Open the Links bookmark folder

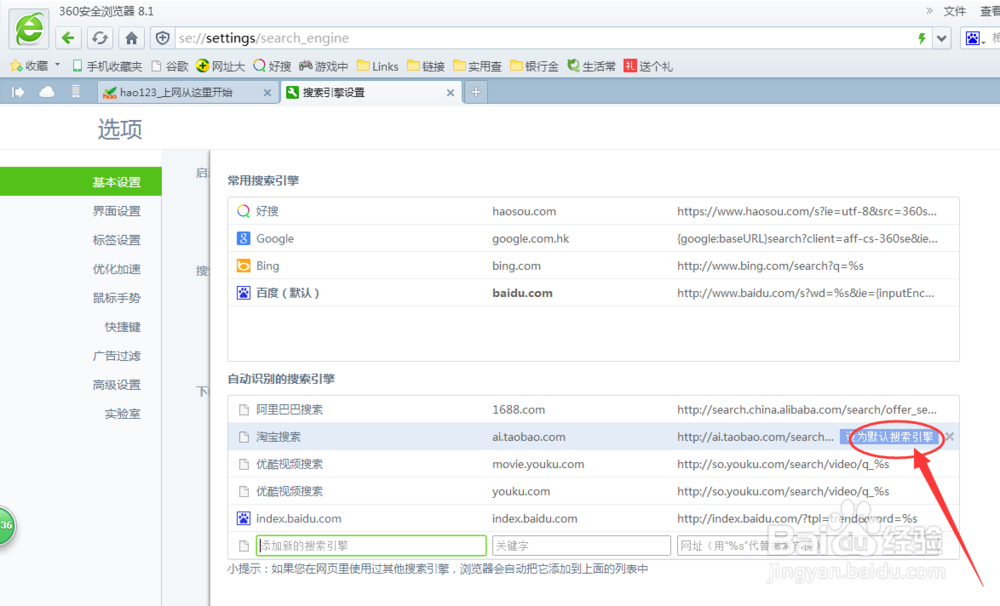click(378, 66)
